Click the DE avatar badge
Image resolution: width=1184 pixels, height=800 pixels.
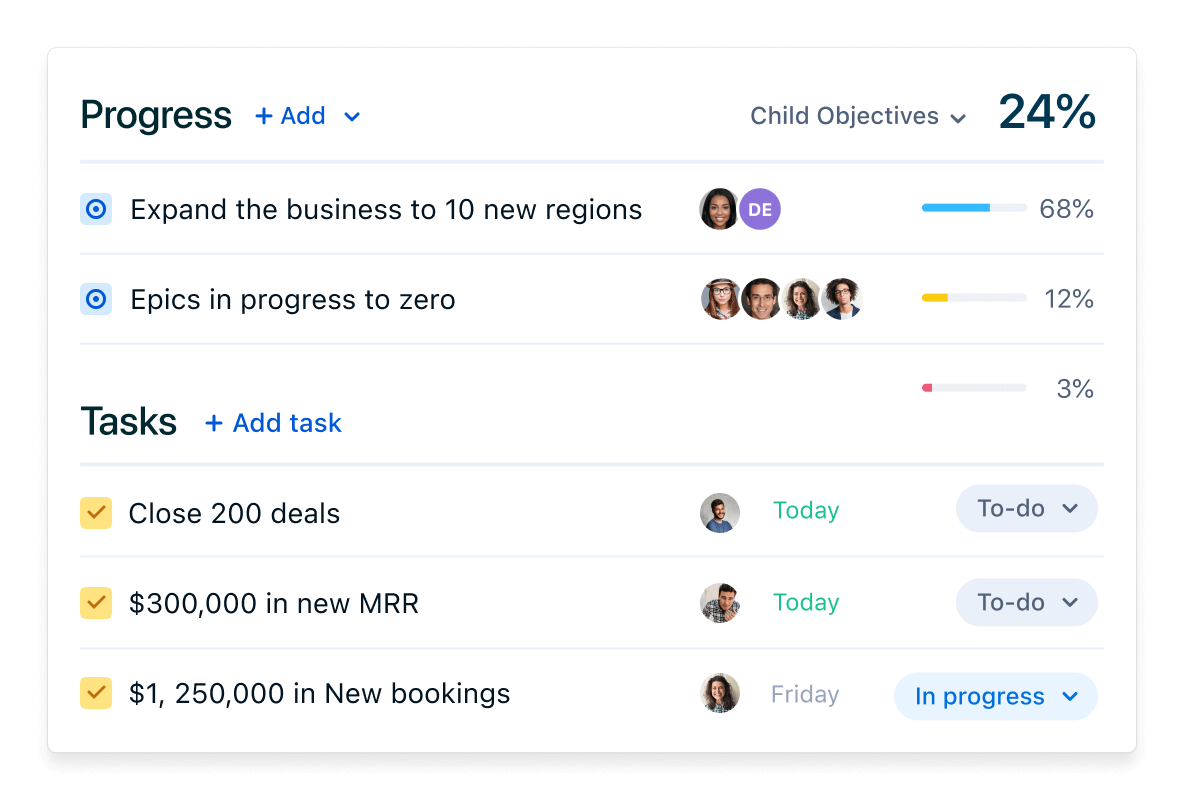coord(760,209)
